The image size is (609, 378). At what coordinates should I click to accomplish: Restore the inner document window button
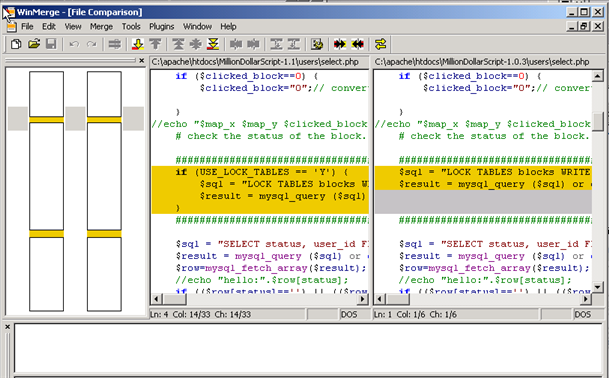pyautogui.click(x=584, y=26)
